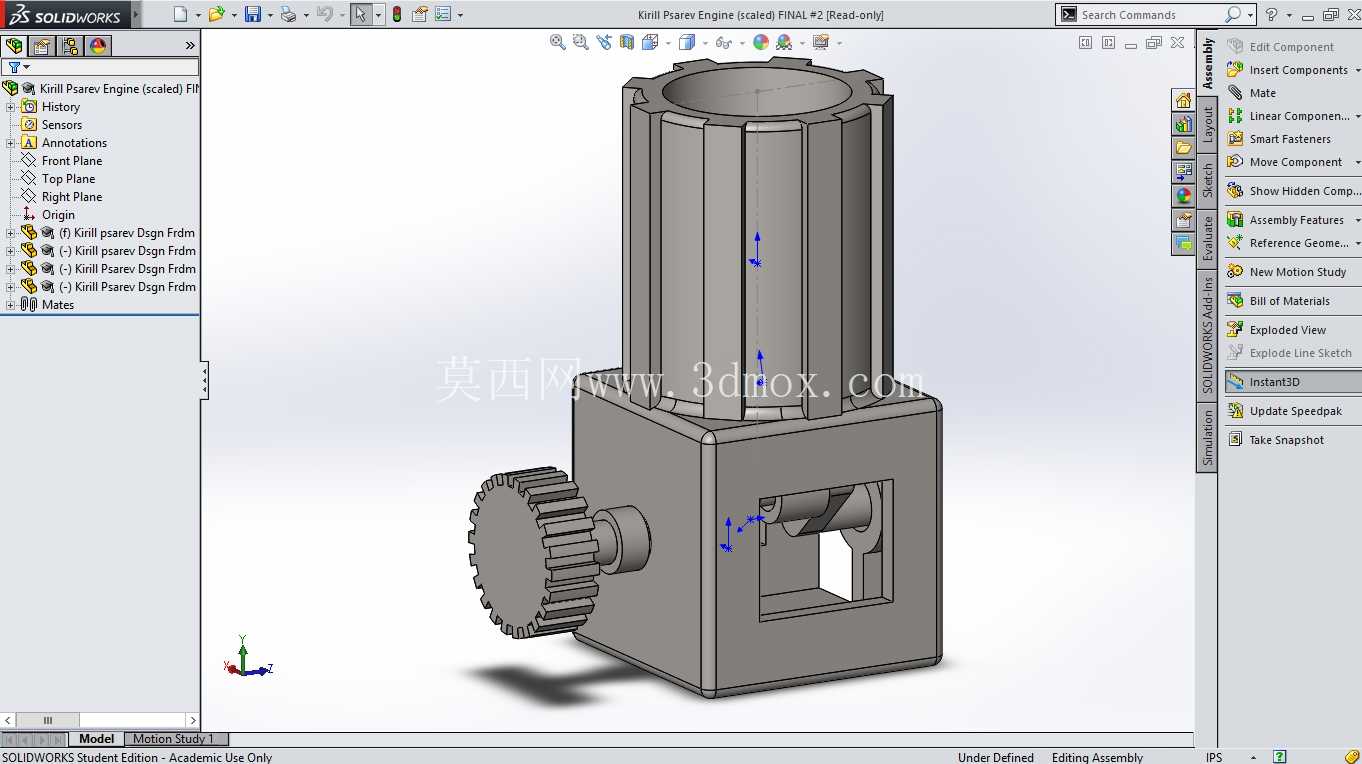Click the Open file folder icon
Viewport: 1362px width, 764px height.
click(x=215, y=14)
